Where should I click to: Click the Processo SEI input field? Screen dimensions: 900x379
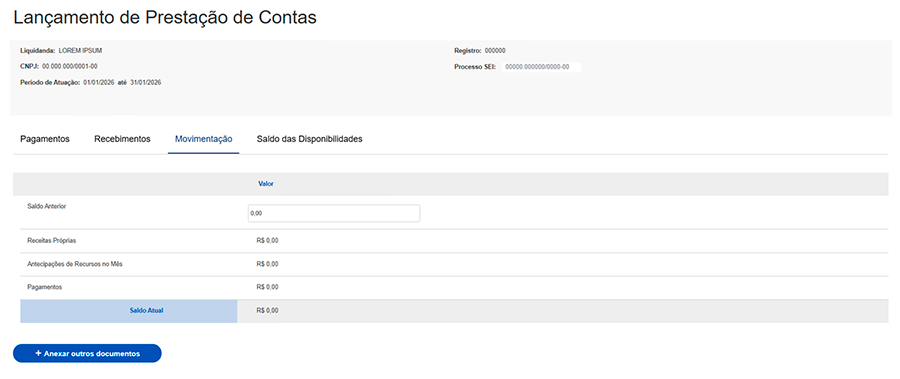tap(541, 67)
